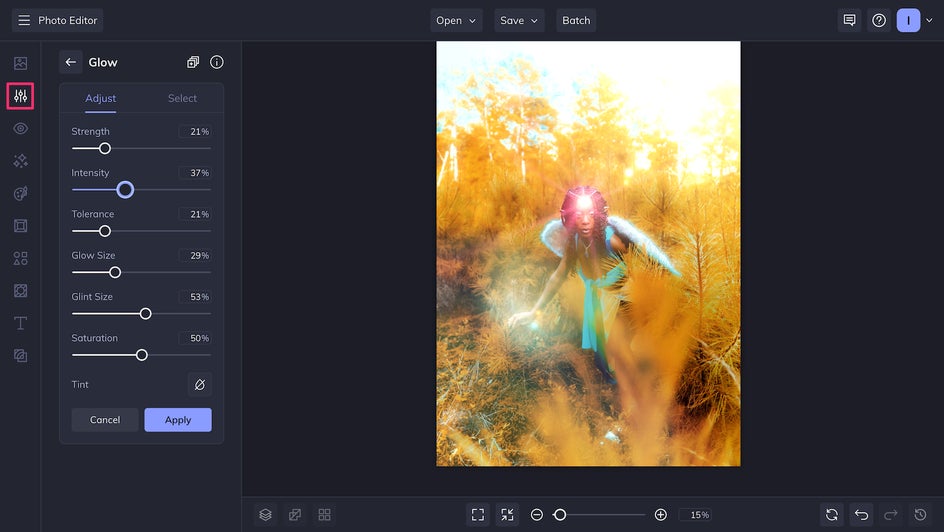Click the Glow Size value field 29%
Viewport: 944px width, 532px height.
click(x=195, y=256)
